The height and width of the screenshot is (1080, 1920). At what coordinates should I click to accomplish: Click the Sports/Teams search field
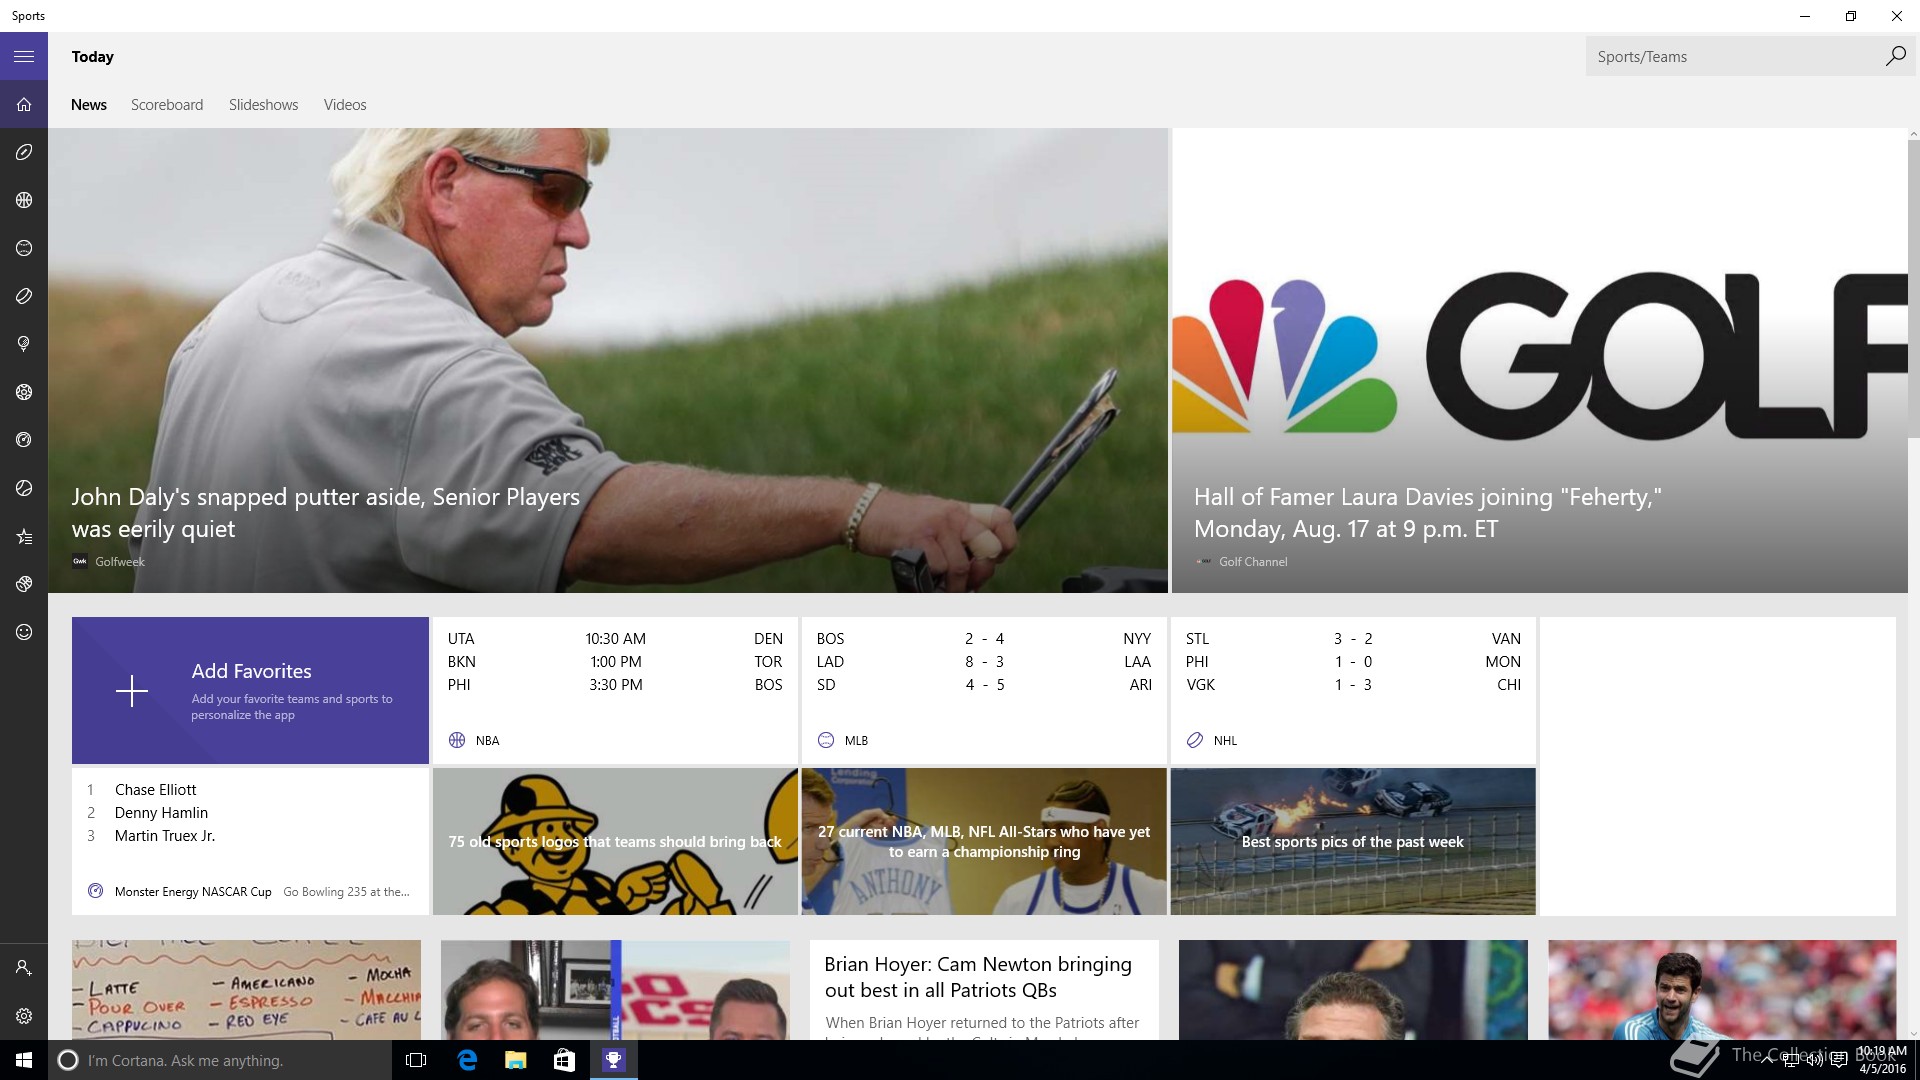[x=1735, y=56]
